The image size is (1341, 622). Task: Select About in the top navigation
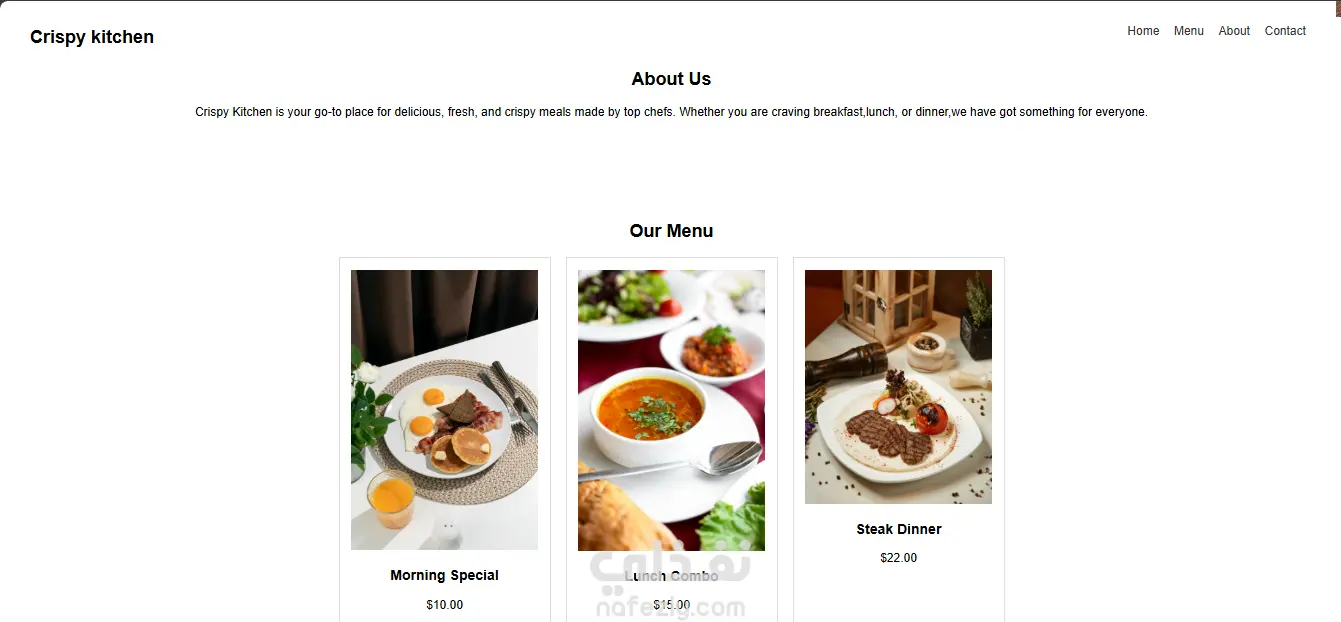pyautogui.click(x=1234, y=31)
